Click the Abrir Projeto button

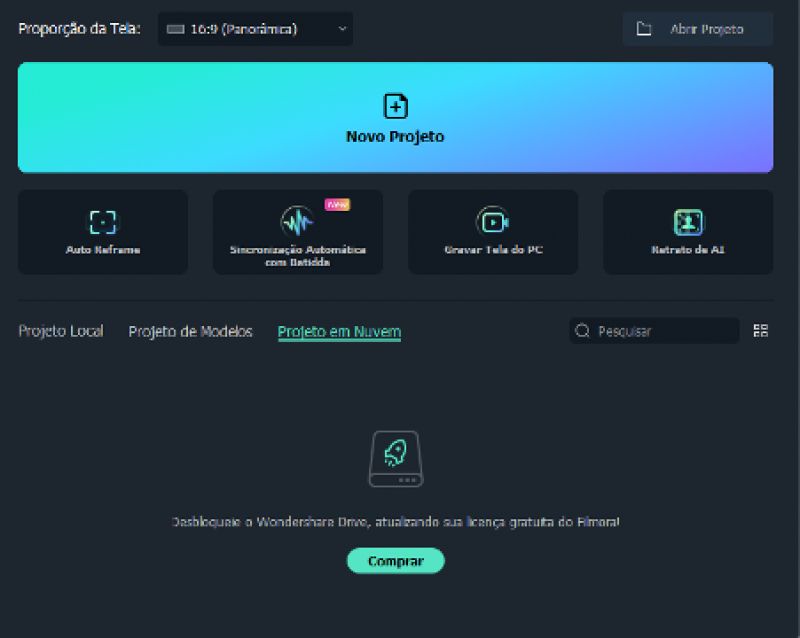697,29
